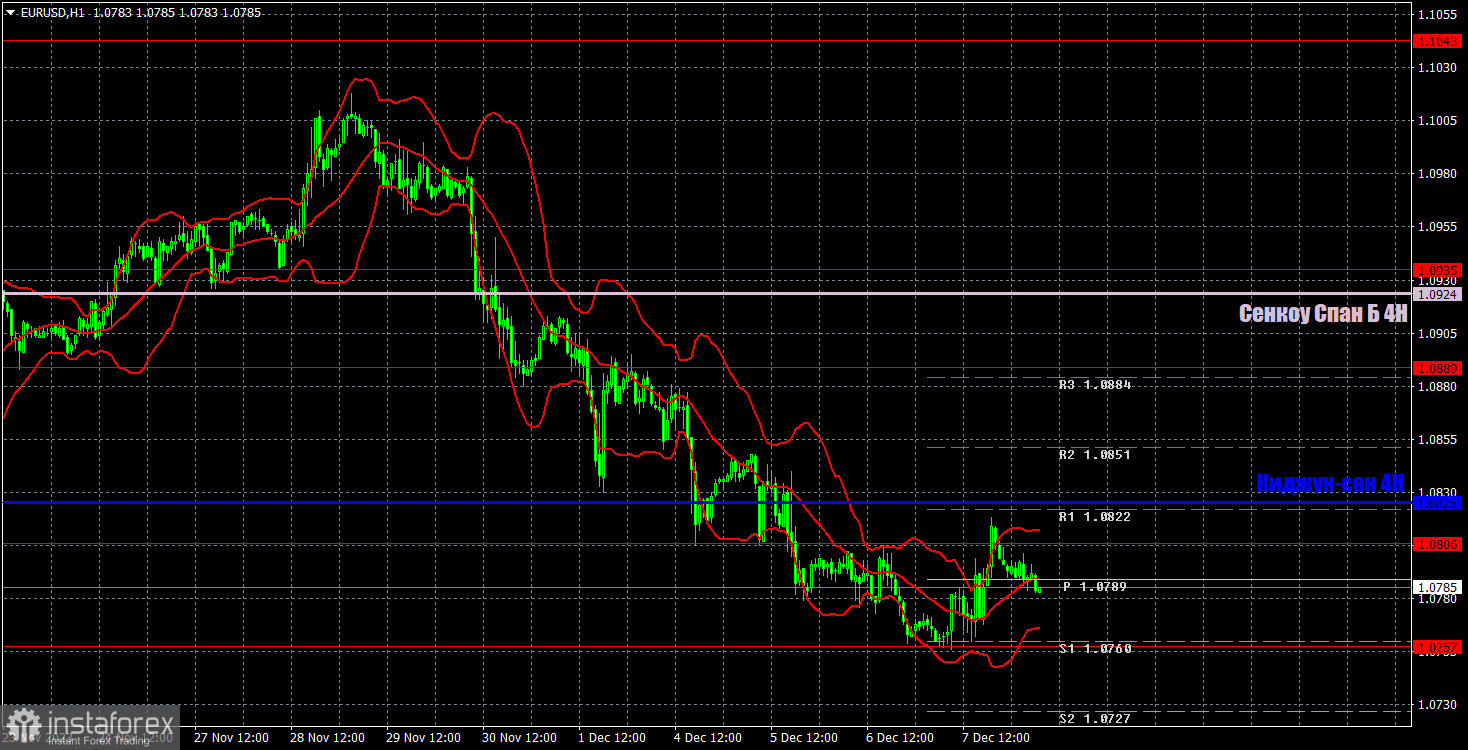Click the current price tag 1.0785
This screenshot has height=750, width=1468.
1439,587
